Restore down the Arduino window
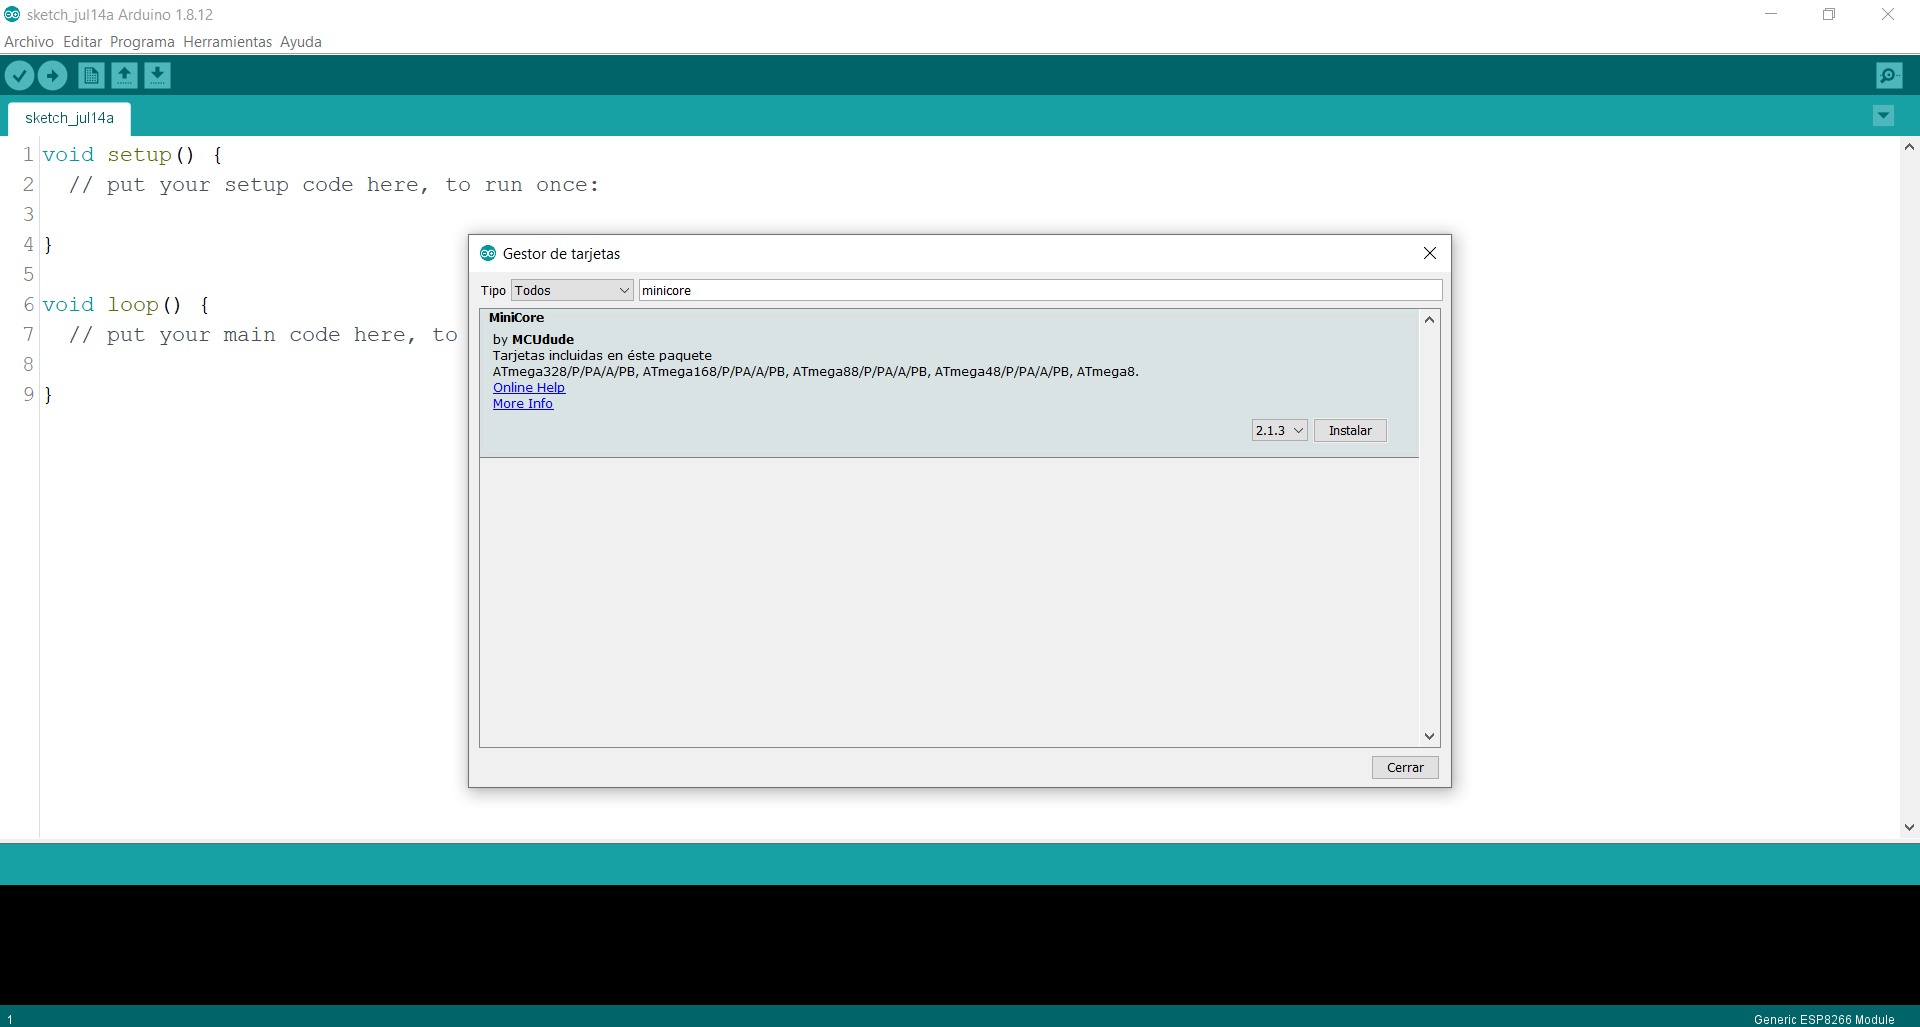Screen dimensions: 1920x1027 [1829, 14]
